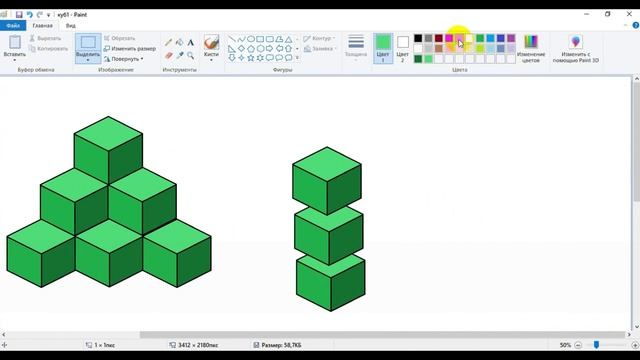Choose the Down arrow shape
This screenshot has width=640, height=360.
click(x=232, y=58)
